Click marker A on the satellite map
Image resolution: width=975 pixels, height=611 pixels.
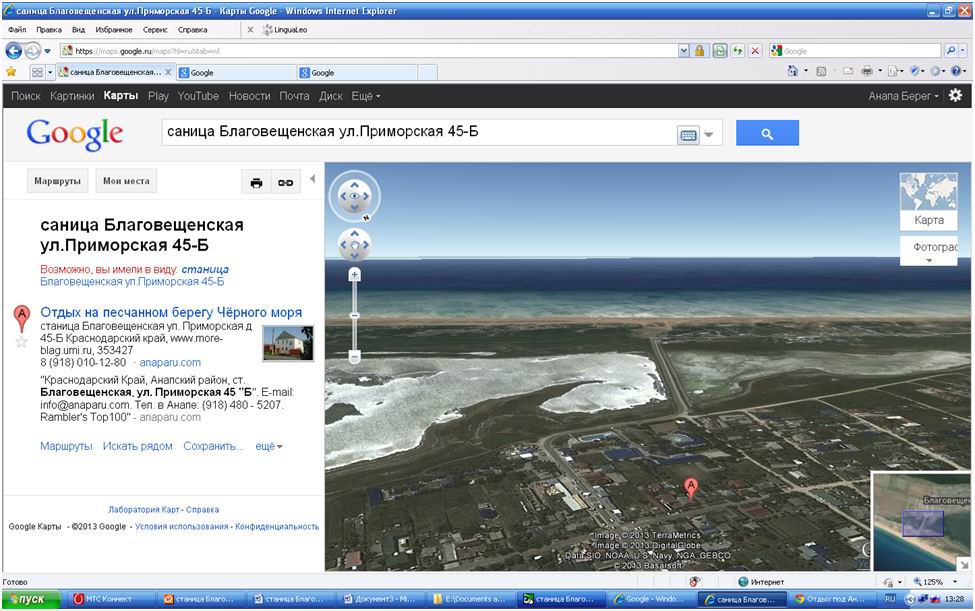click(690, 488)
